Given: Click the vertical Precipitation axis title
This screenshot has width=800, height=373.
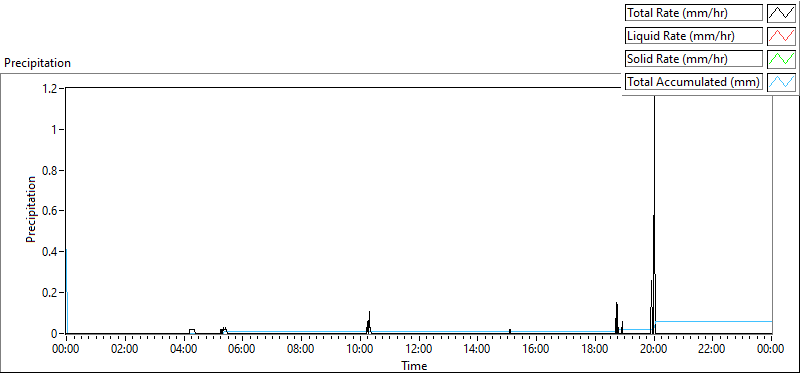Looking at the screenshot, I should tap(31, 210).
